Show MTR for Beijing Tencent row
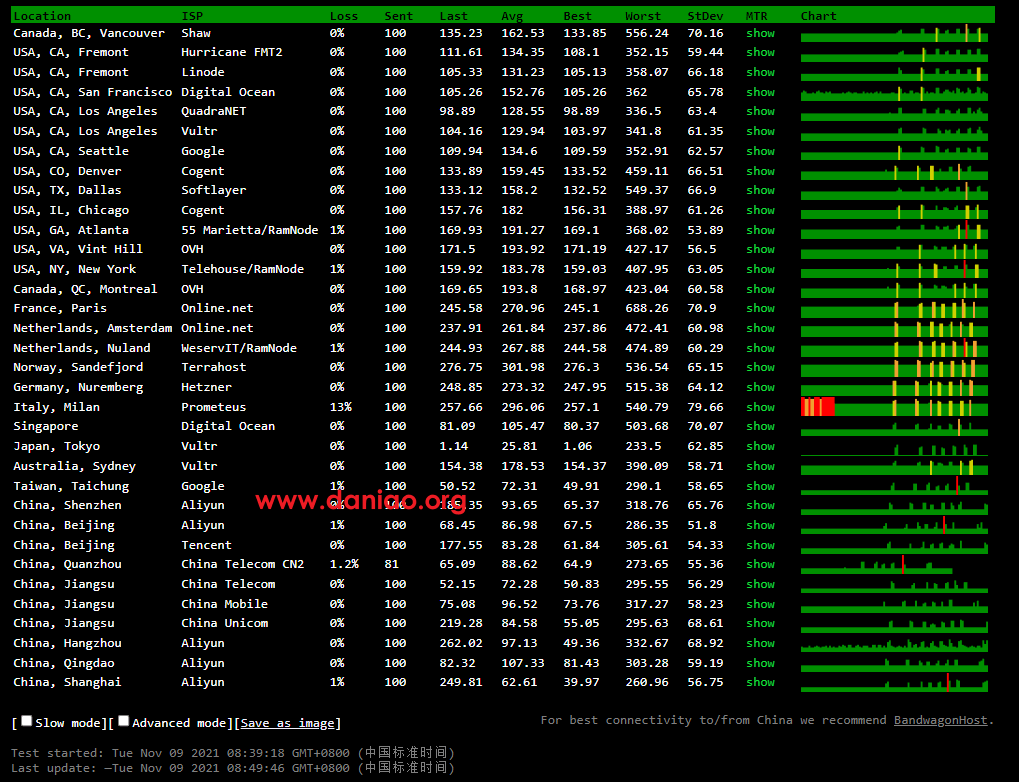Image resolution: width=1019 pixels, height=782 pixels. (760, 545)
